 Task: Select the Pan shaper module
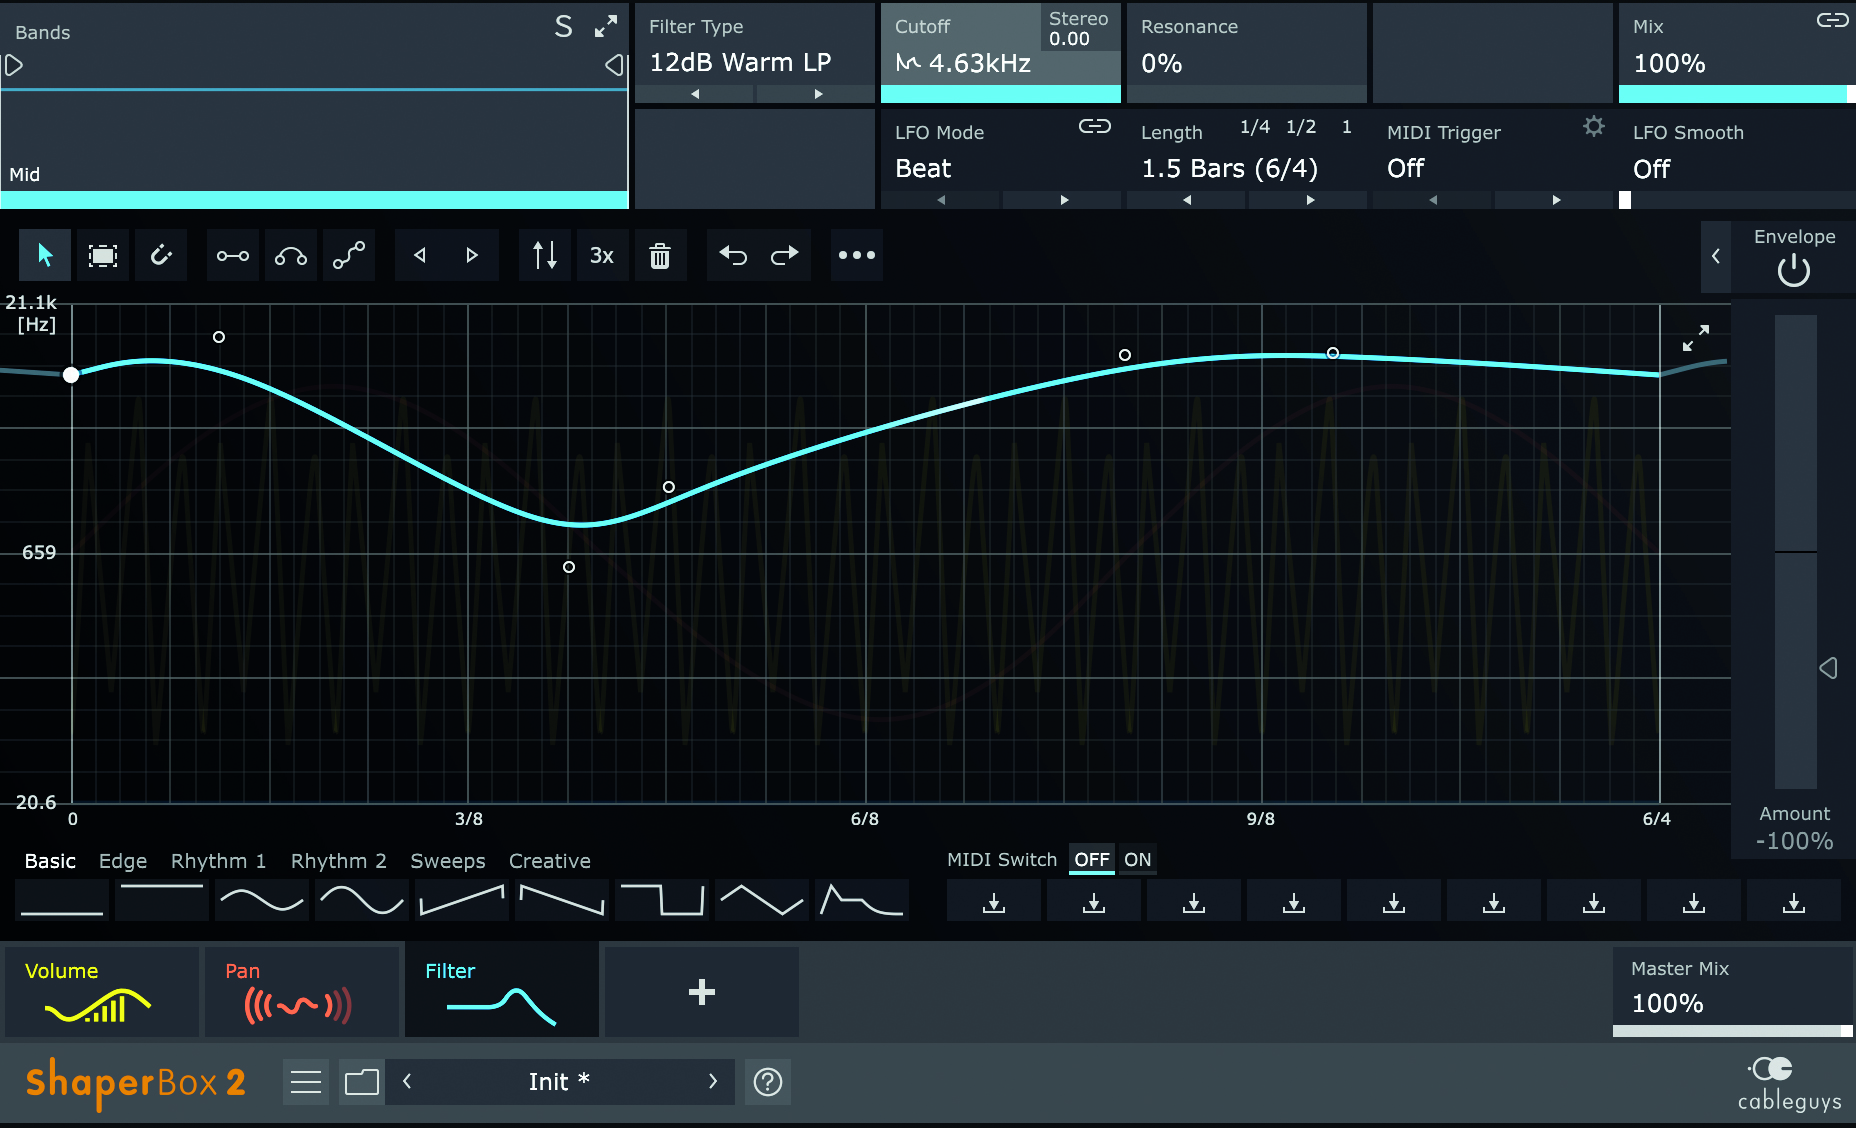(x=302, y=992)
